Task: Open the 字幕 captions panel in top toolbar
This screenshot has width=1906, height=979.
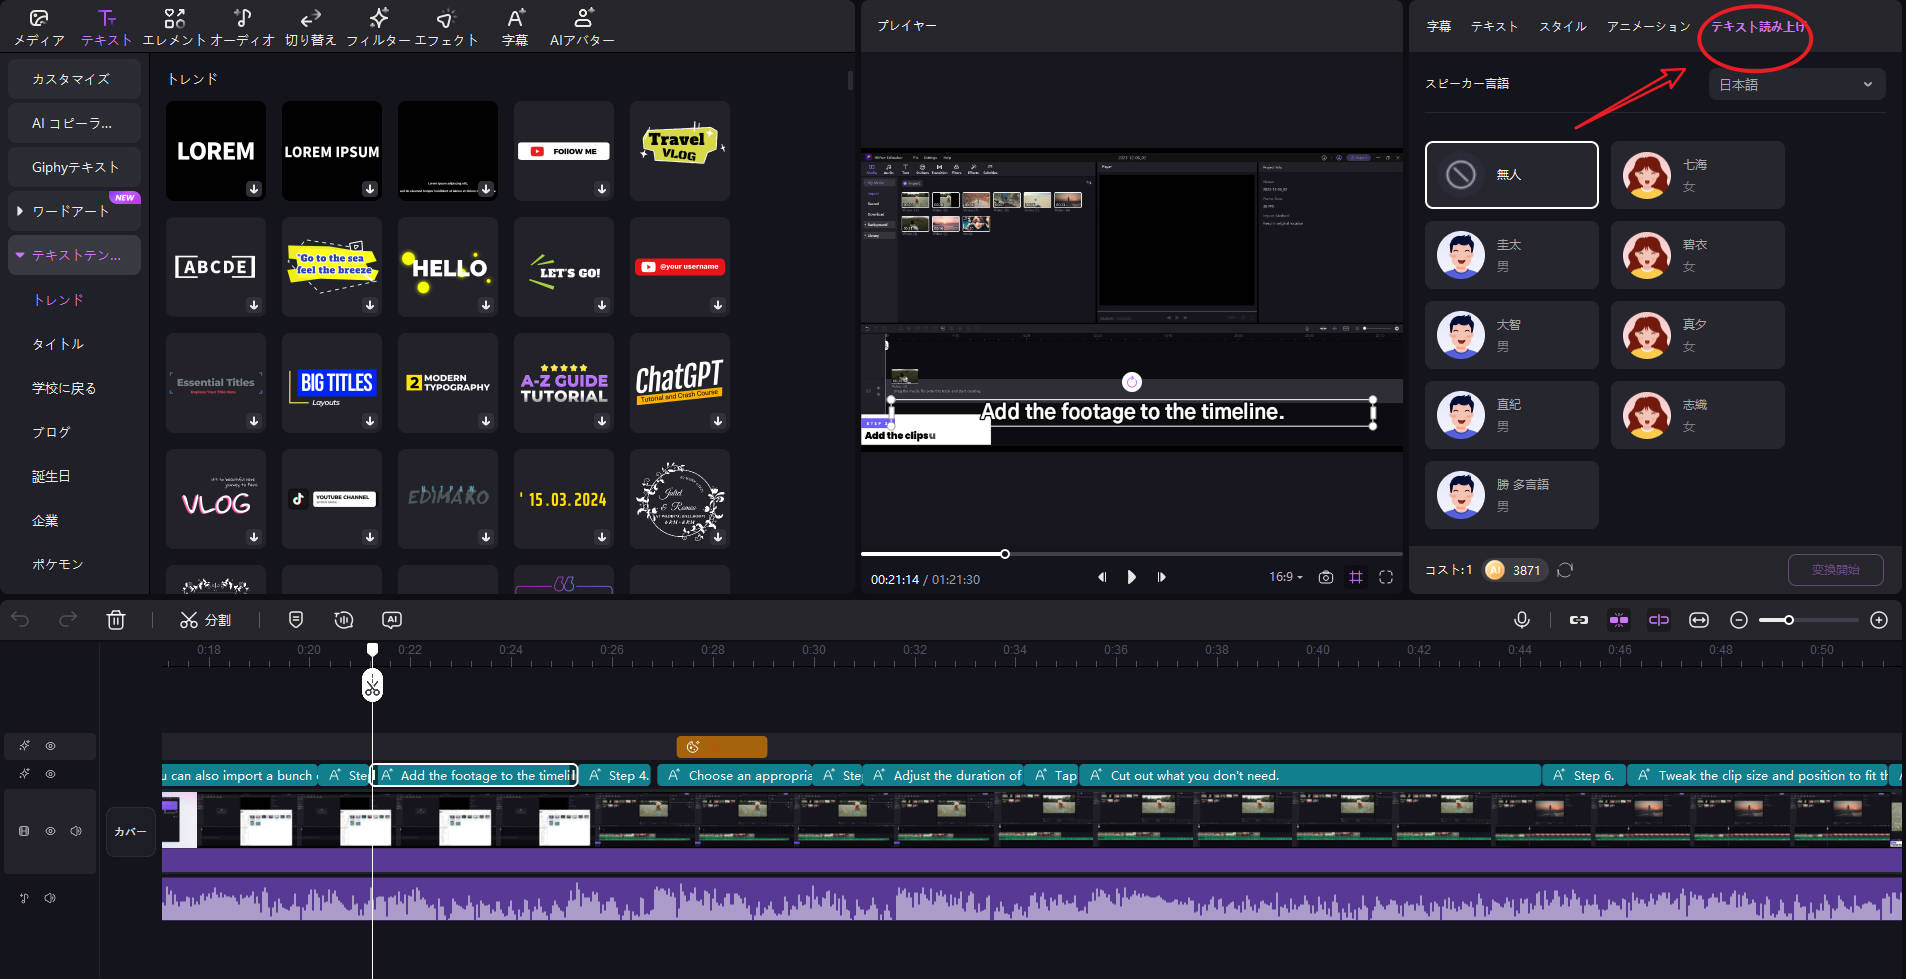Action: pyautogui.click(x=515, y=27)
